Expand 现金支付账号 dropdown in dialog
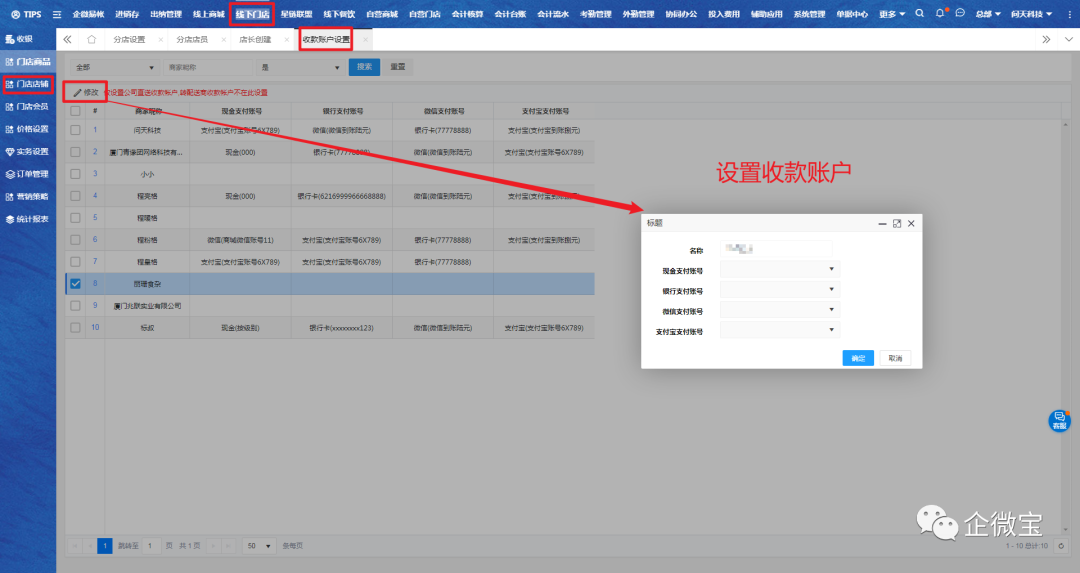Image resolution: width=1080 pixels, height=573 pixels. coord(779,270)
